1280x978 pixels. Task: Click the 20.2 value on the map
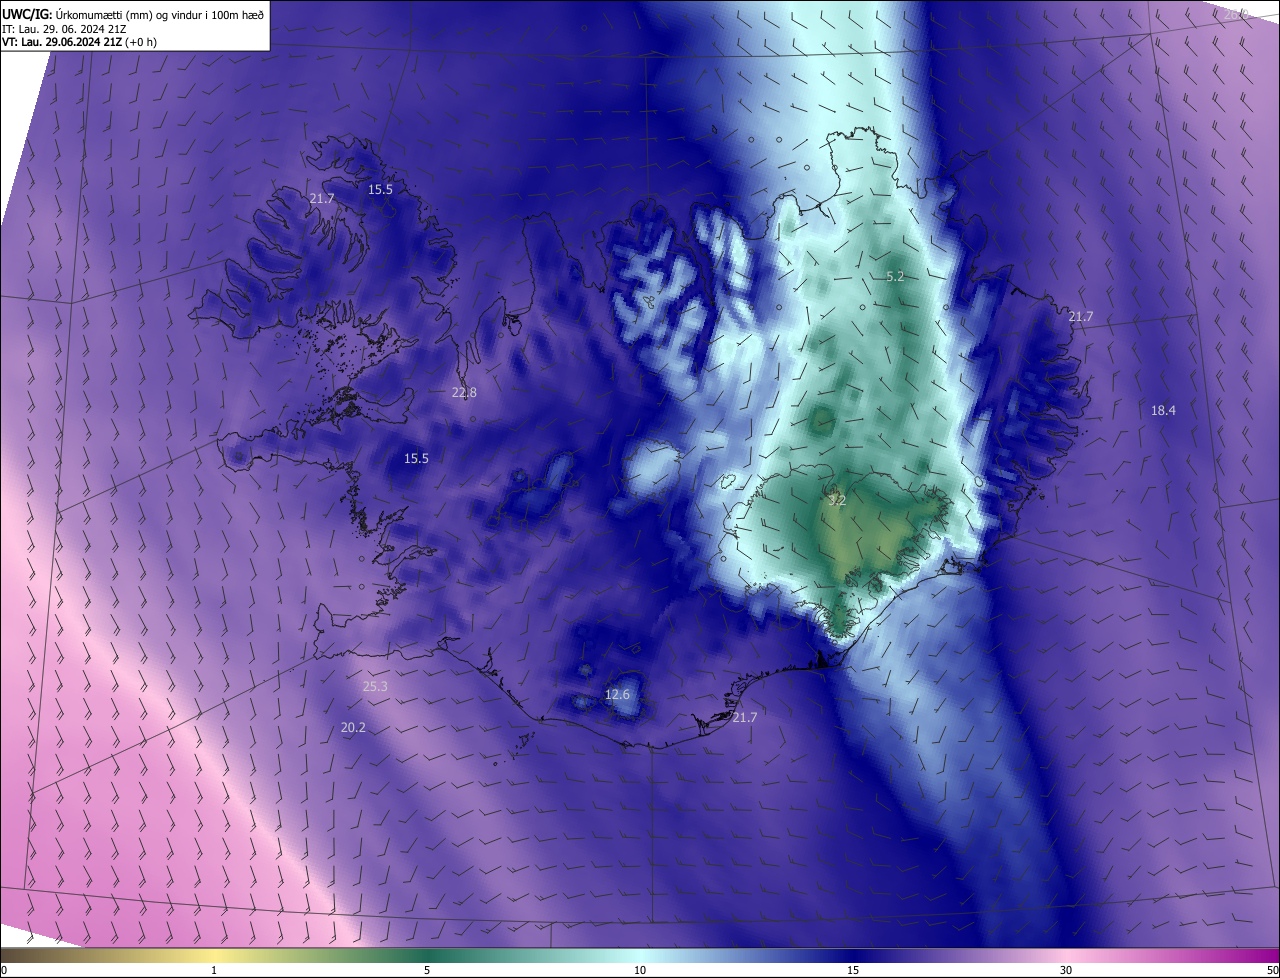[x=353, y=728]
